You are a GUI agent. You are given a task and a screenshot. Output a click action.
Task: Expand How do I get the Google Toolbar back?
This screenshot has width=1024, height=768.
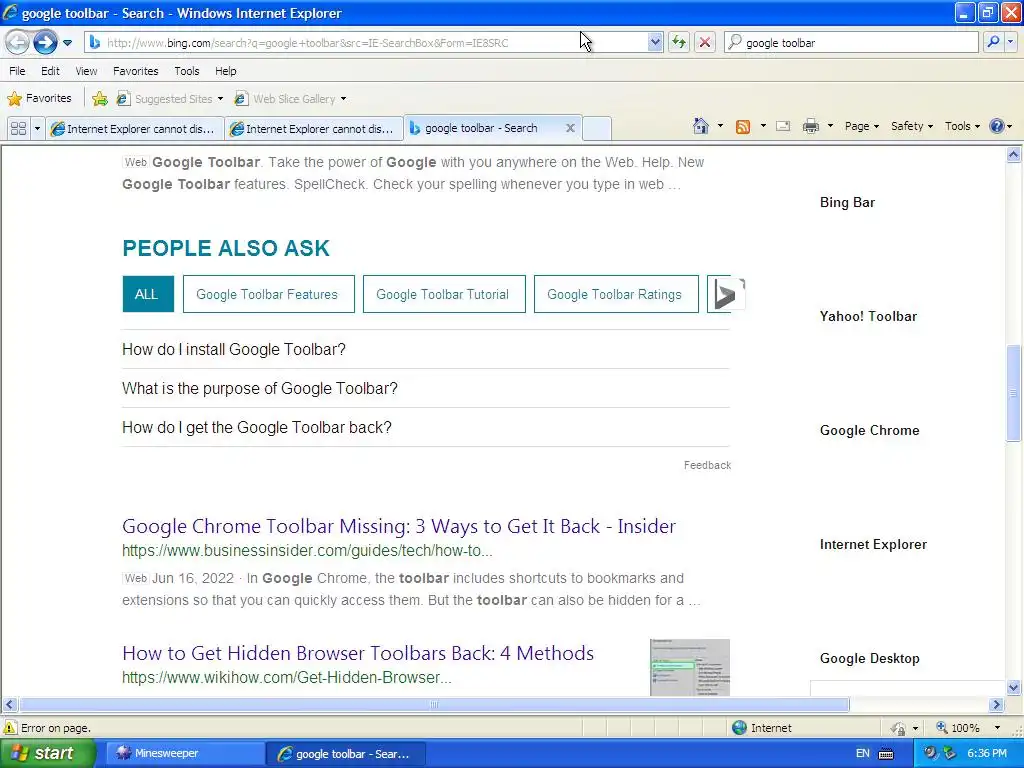click(425, 428)
